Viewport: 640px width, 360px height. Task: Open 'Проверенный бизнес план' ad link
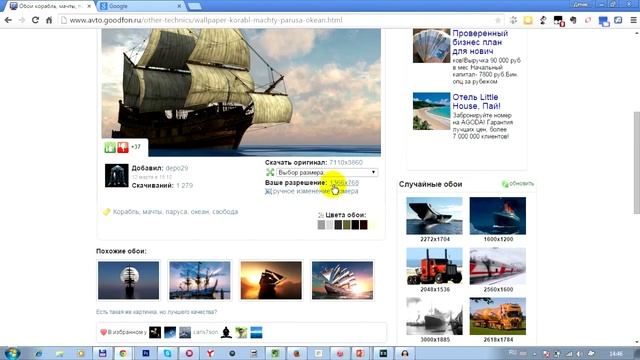coord(480,42)
